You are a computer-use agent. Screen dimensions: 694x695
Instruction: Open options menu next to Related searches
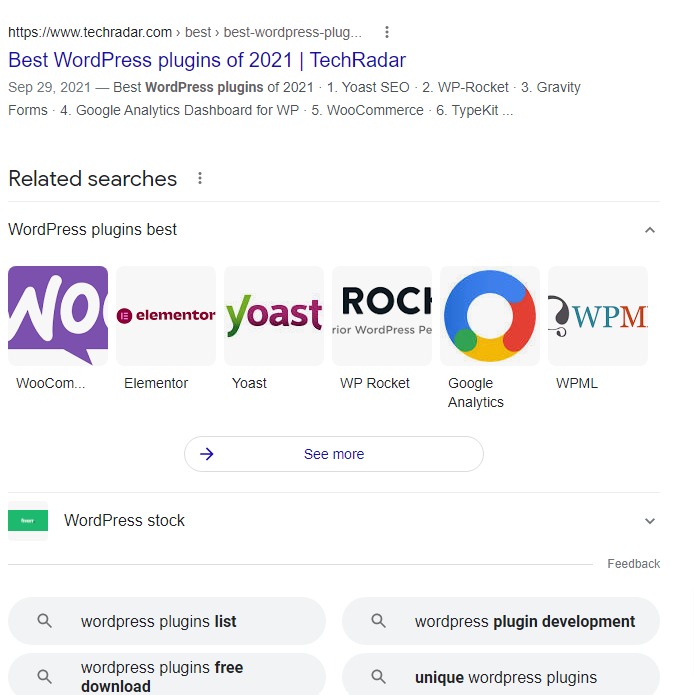point(200,178)
